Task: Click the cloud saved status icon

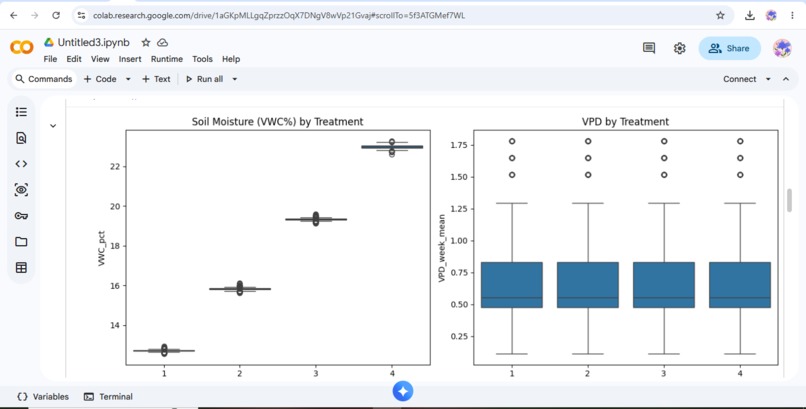Action: [x=162, y=43]
